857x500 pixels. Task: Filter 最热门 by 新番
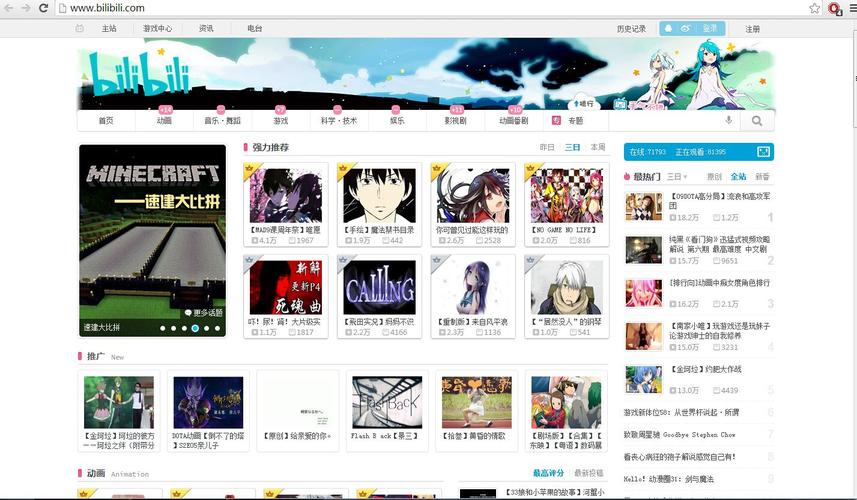pos(762,177)
